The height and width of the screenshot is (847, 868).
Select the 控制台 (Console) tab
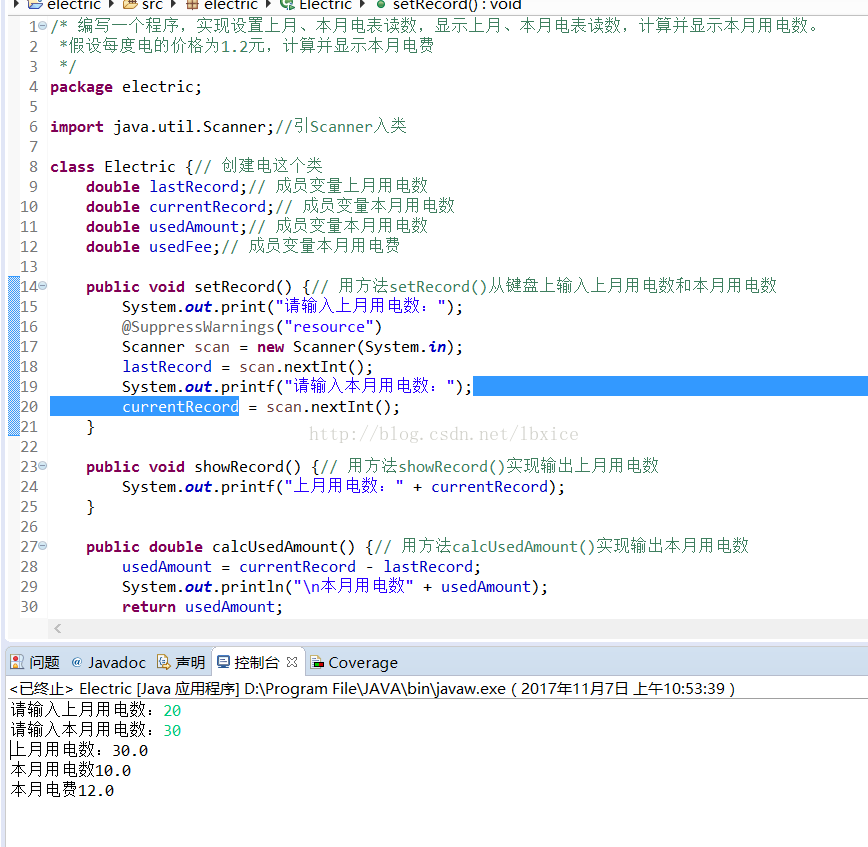click(249, 662)
